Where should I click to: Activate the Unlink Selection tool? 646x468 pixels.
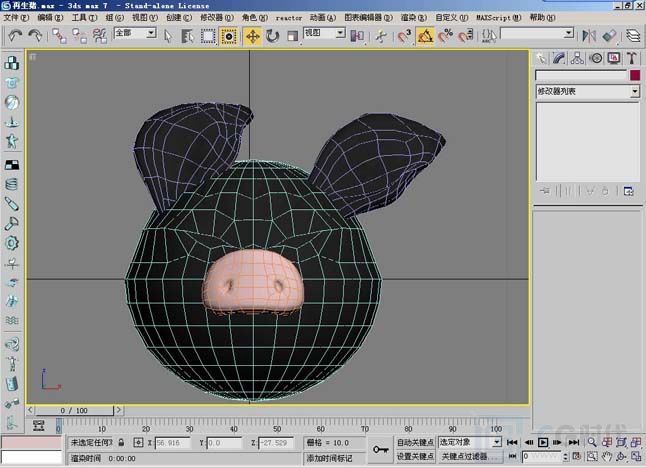[80, 36]
